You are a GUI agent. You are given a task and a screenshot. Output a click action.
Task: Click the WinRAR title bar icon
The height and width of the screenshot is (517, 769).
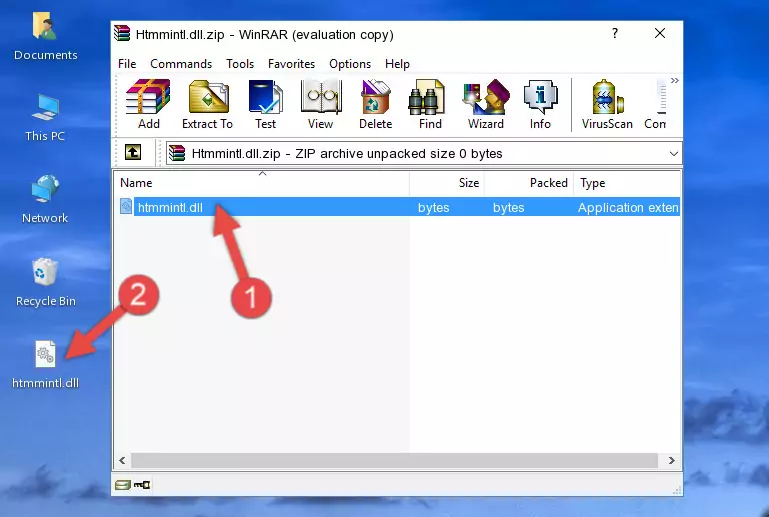(122, 34)
